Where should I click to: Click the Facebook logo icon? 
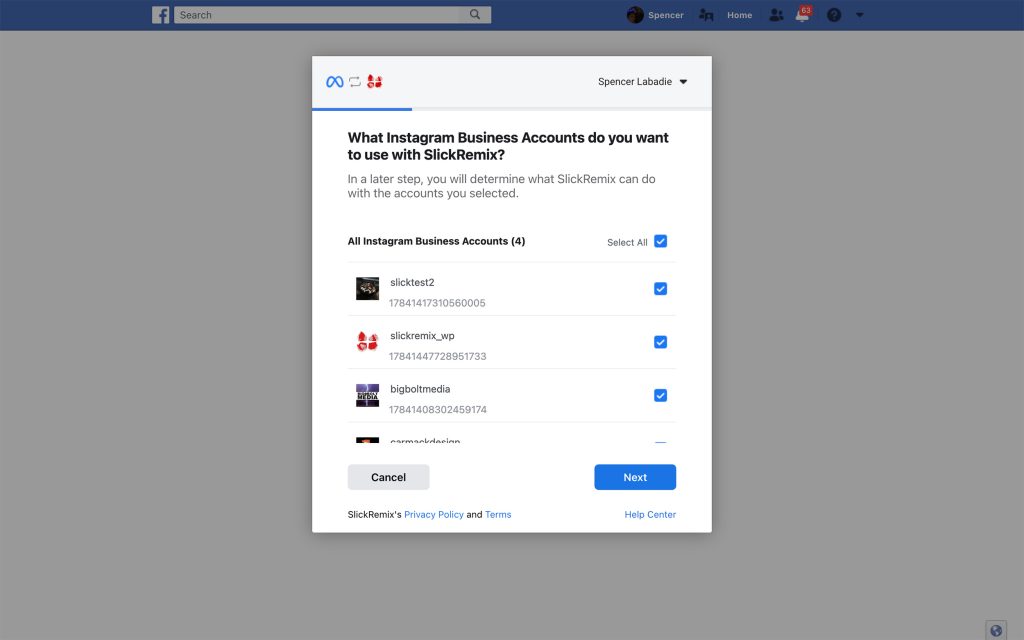coord(161,14)
